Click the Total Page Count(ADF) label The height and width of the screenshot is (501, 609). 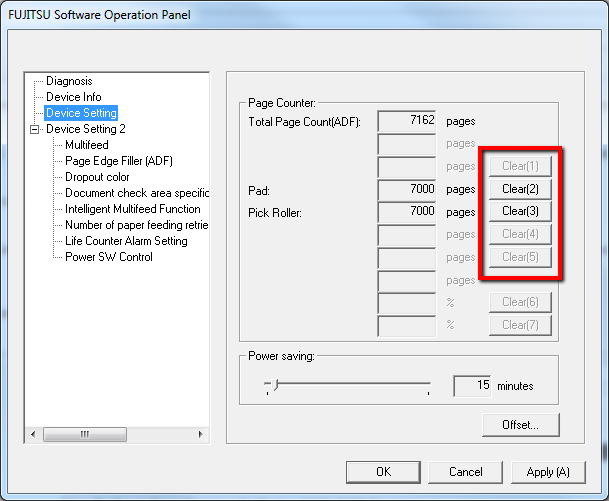304,122
